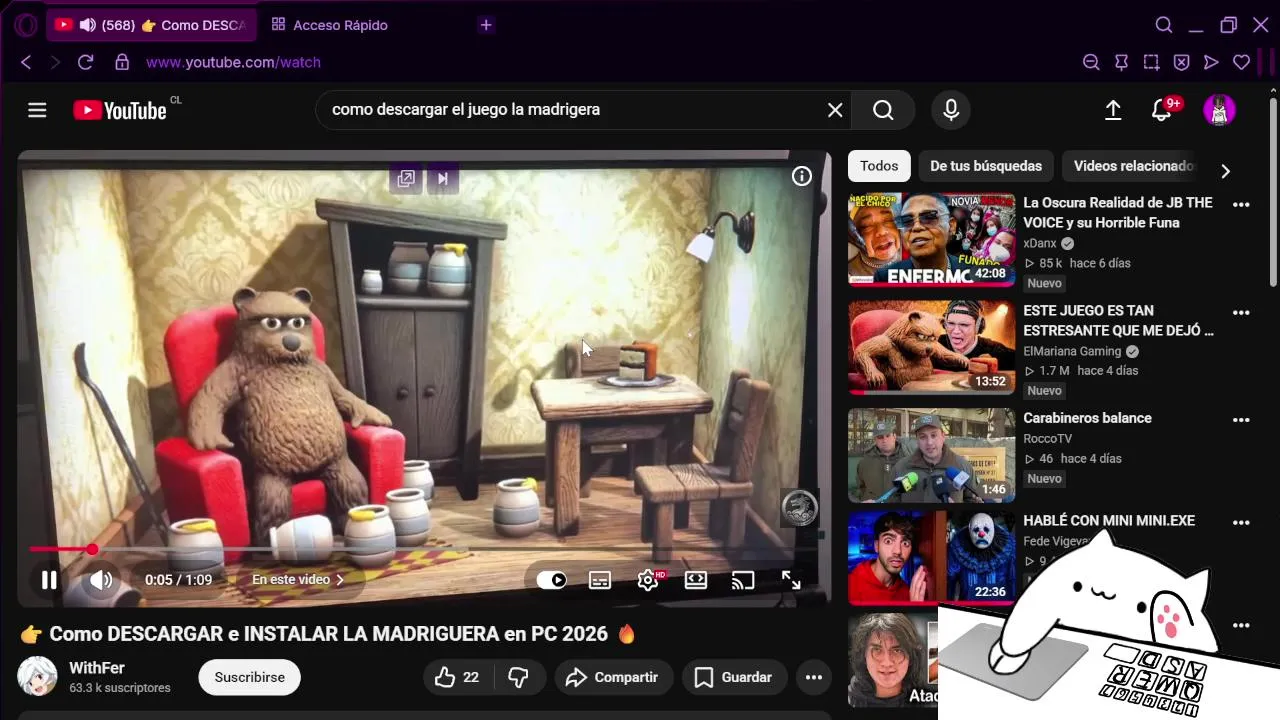The image size is (1280, 720).
Task: Start voice search with the microphone
Action: (951, 110)
